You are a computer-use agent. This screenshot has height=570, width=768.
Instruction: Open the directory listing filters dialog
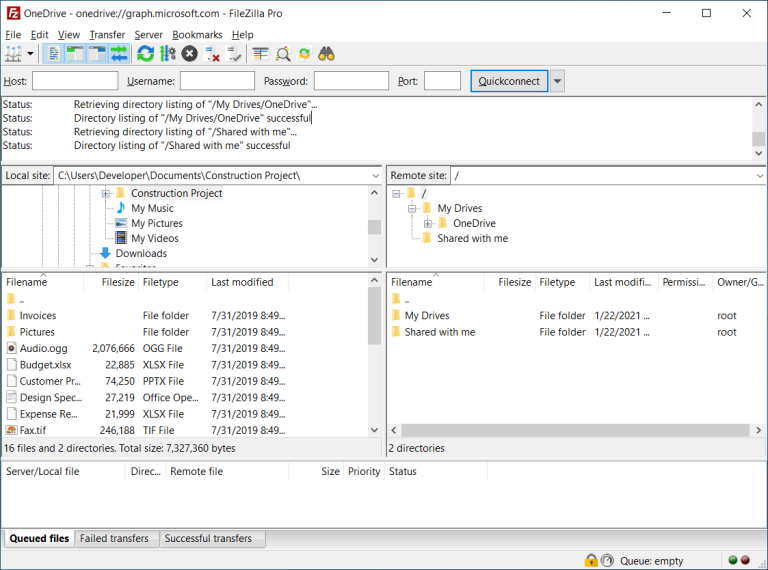coord(261,54)
